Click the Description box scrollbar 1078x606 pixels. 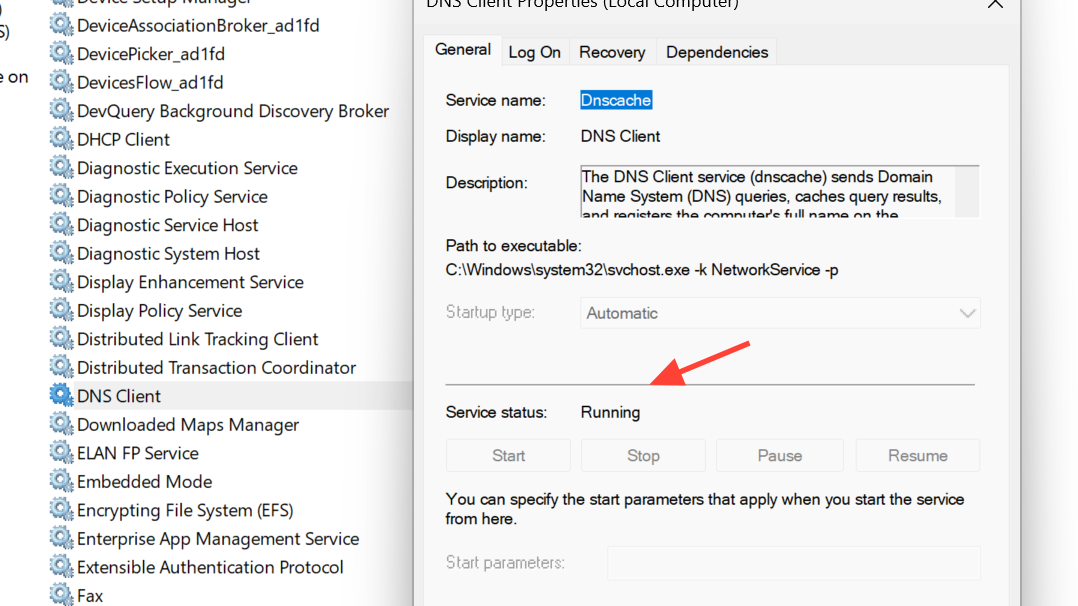pos(967,192)
